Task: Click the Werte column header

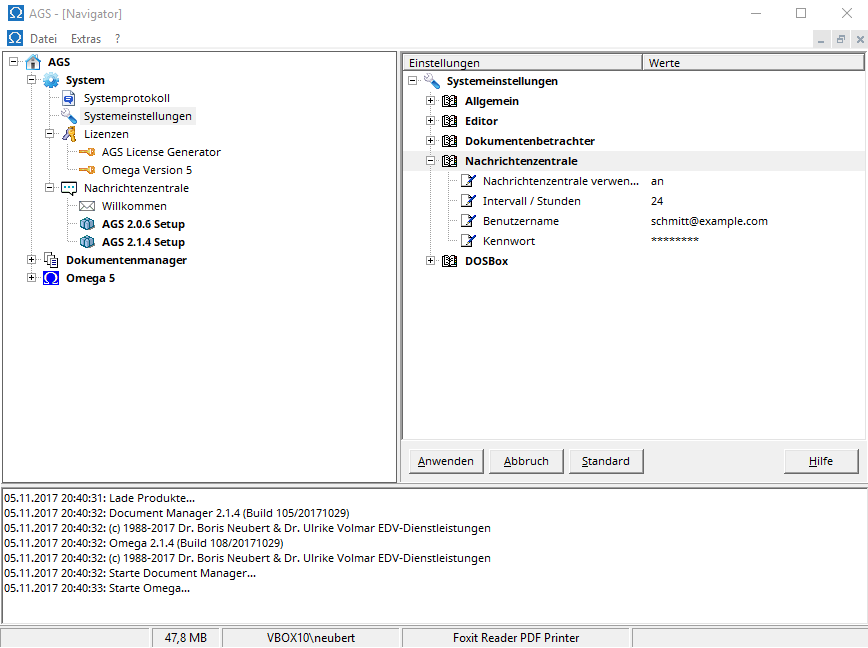Action: 753,63
